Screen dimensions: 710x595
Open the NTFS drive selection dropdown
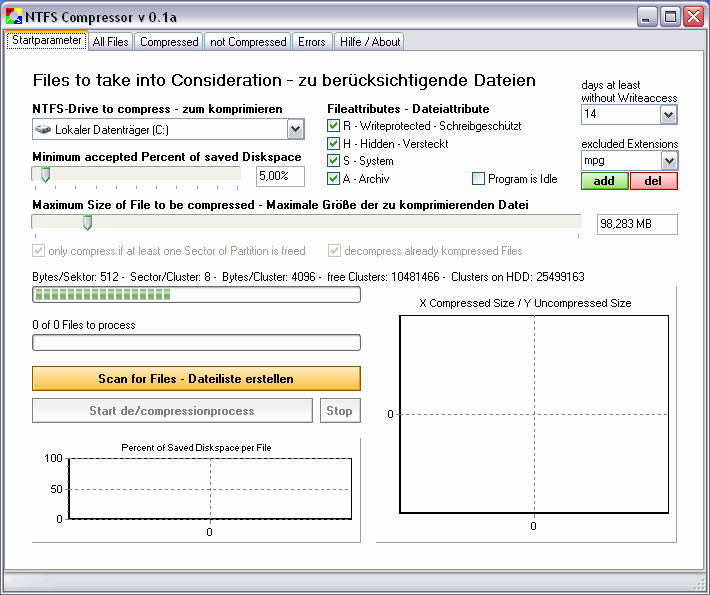click(x=295, y=129)
